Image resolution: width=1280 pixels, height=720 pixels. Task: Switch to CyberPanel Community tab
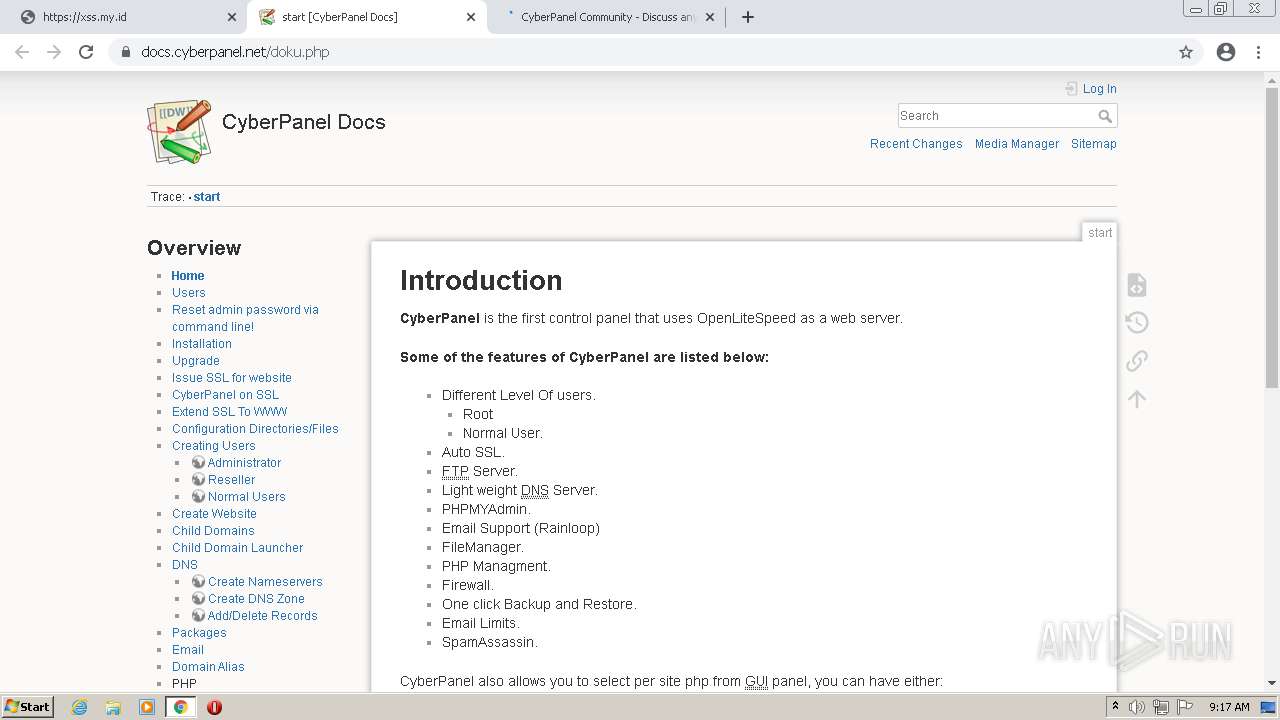[x=606, y=17]
